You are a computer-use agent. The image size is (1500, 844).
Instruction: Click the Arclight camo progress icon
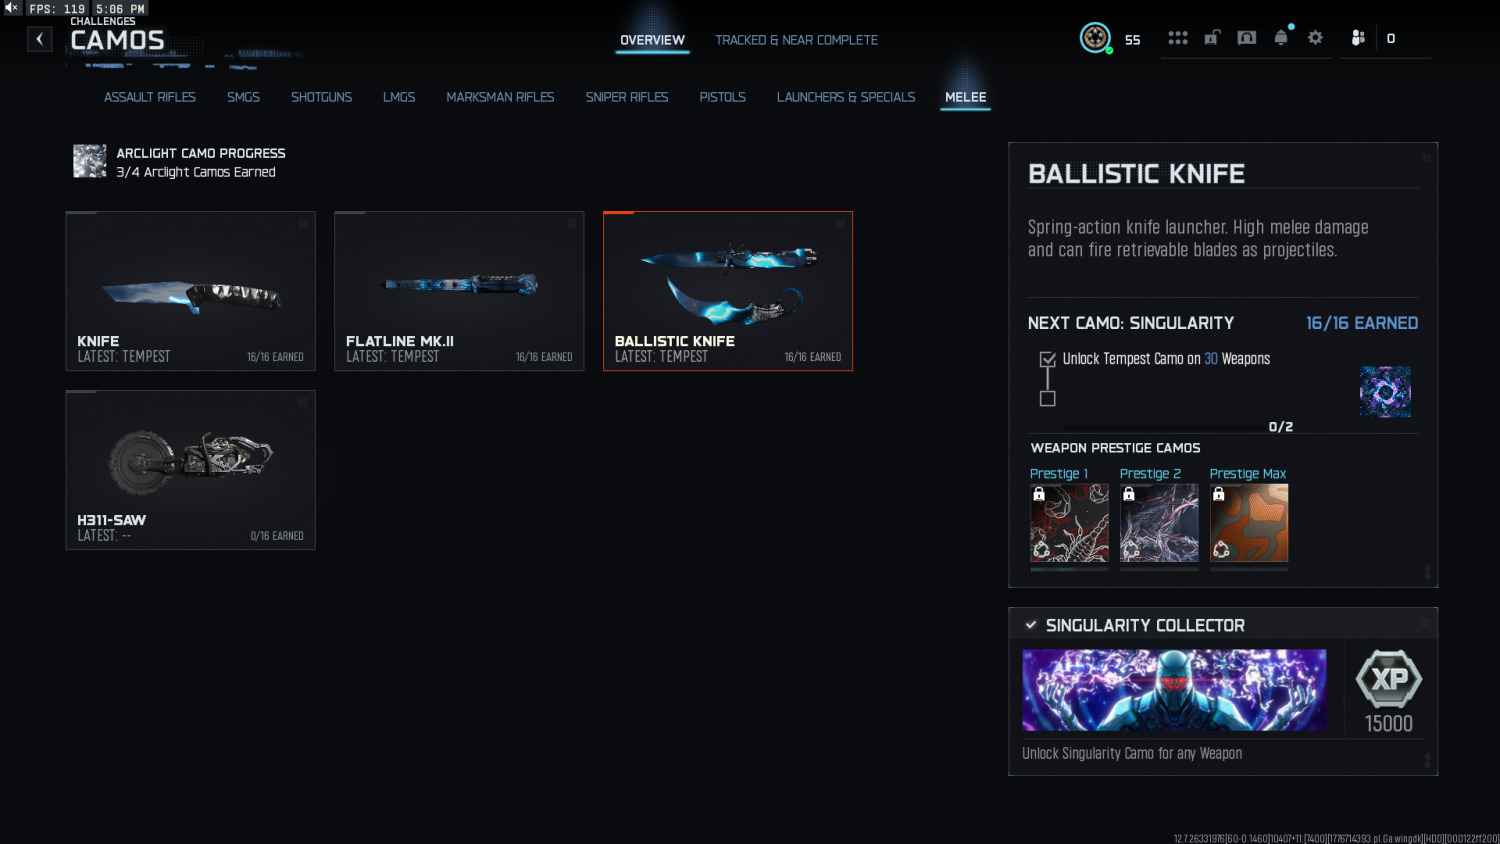(90, 161)
